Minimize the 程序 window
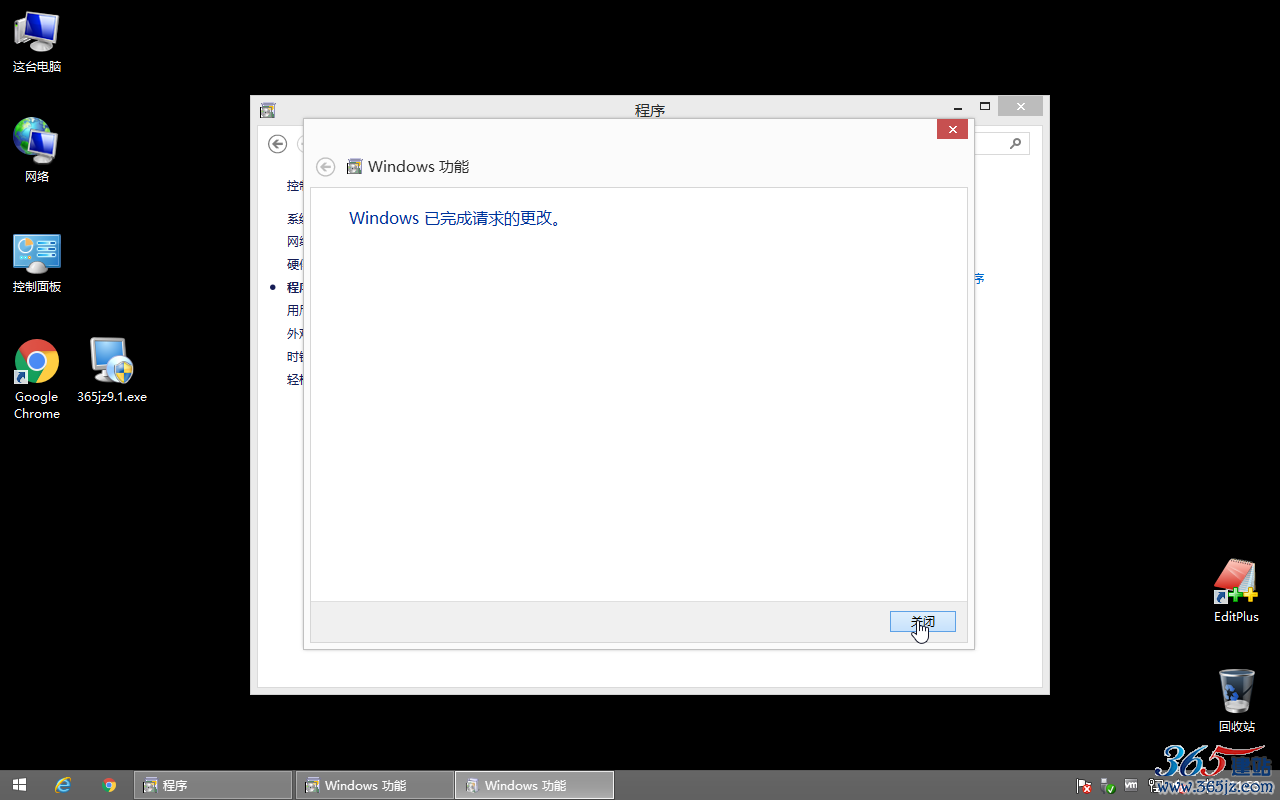The width and height of the screenshot is (1280, 800). pyautogui.click(x=958, y=107)
